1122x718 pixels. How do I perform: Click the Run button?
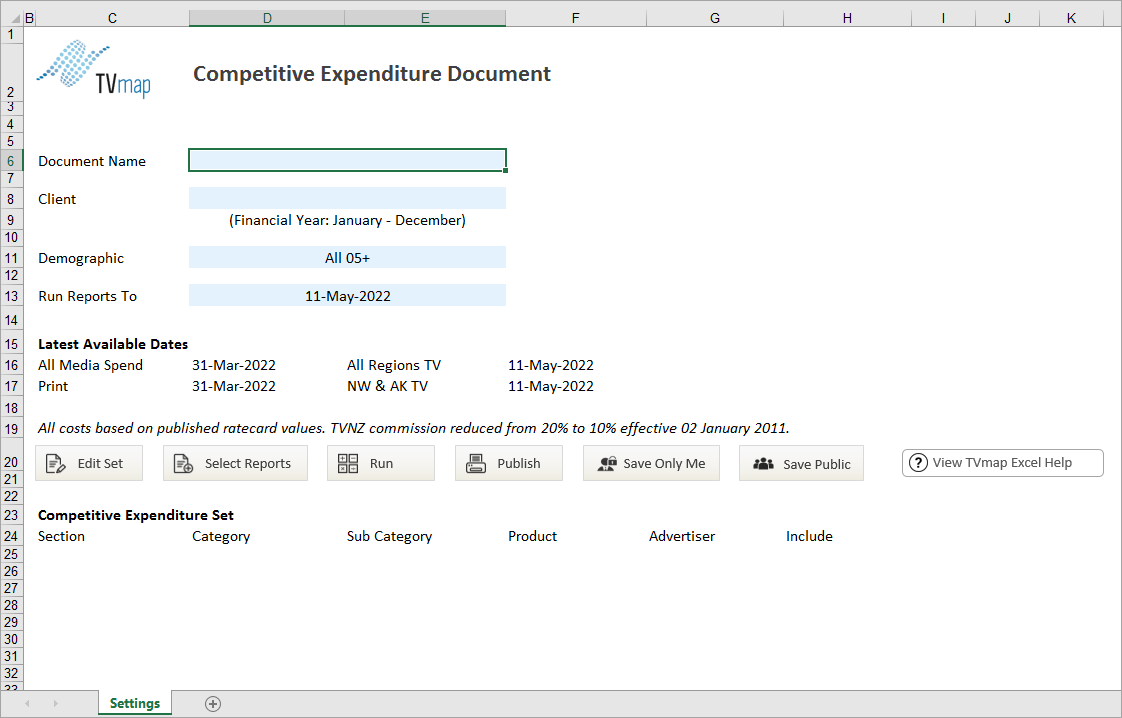381,463
